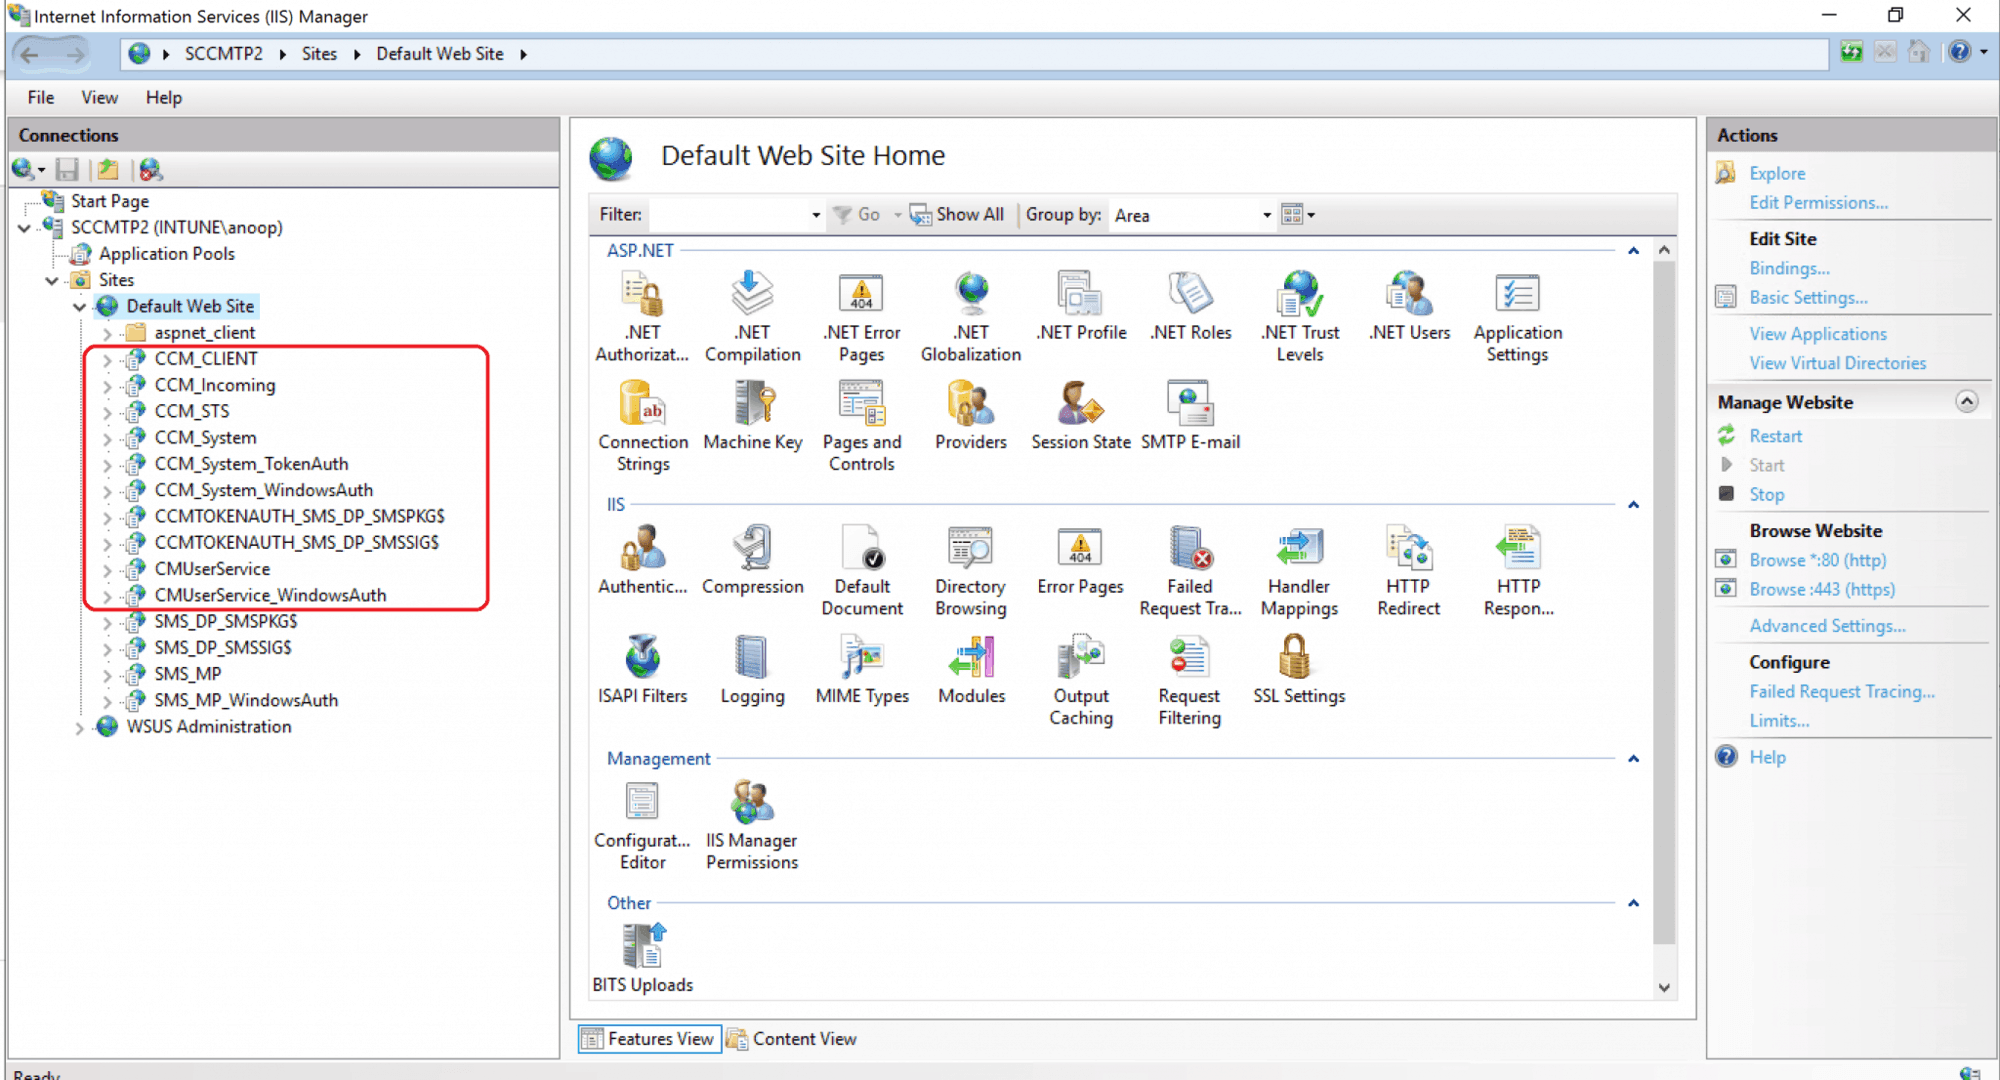Open the MIME Types feature
The width and height of the screenshot is (2000, 1080).
[861, 670]
